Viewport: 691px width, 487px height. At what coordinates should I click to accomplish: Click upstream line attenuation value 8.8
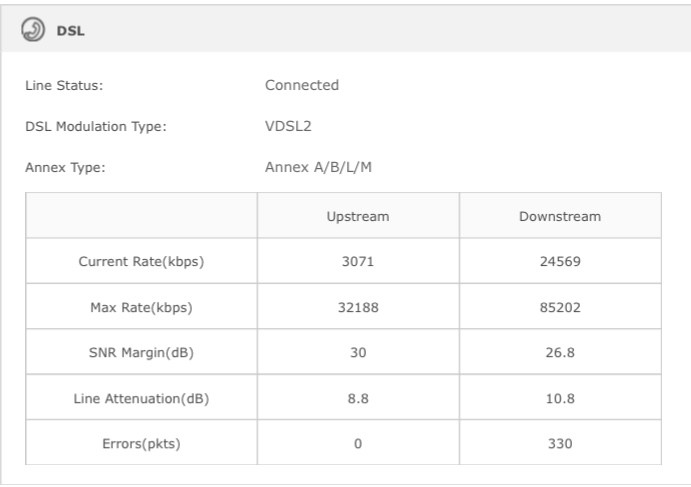coord(358,398)
